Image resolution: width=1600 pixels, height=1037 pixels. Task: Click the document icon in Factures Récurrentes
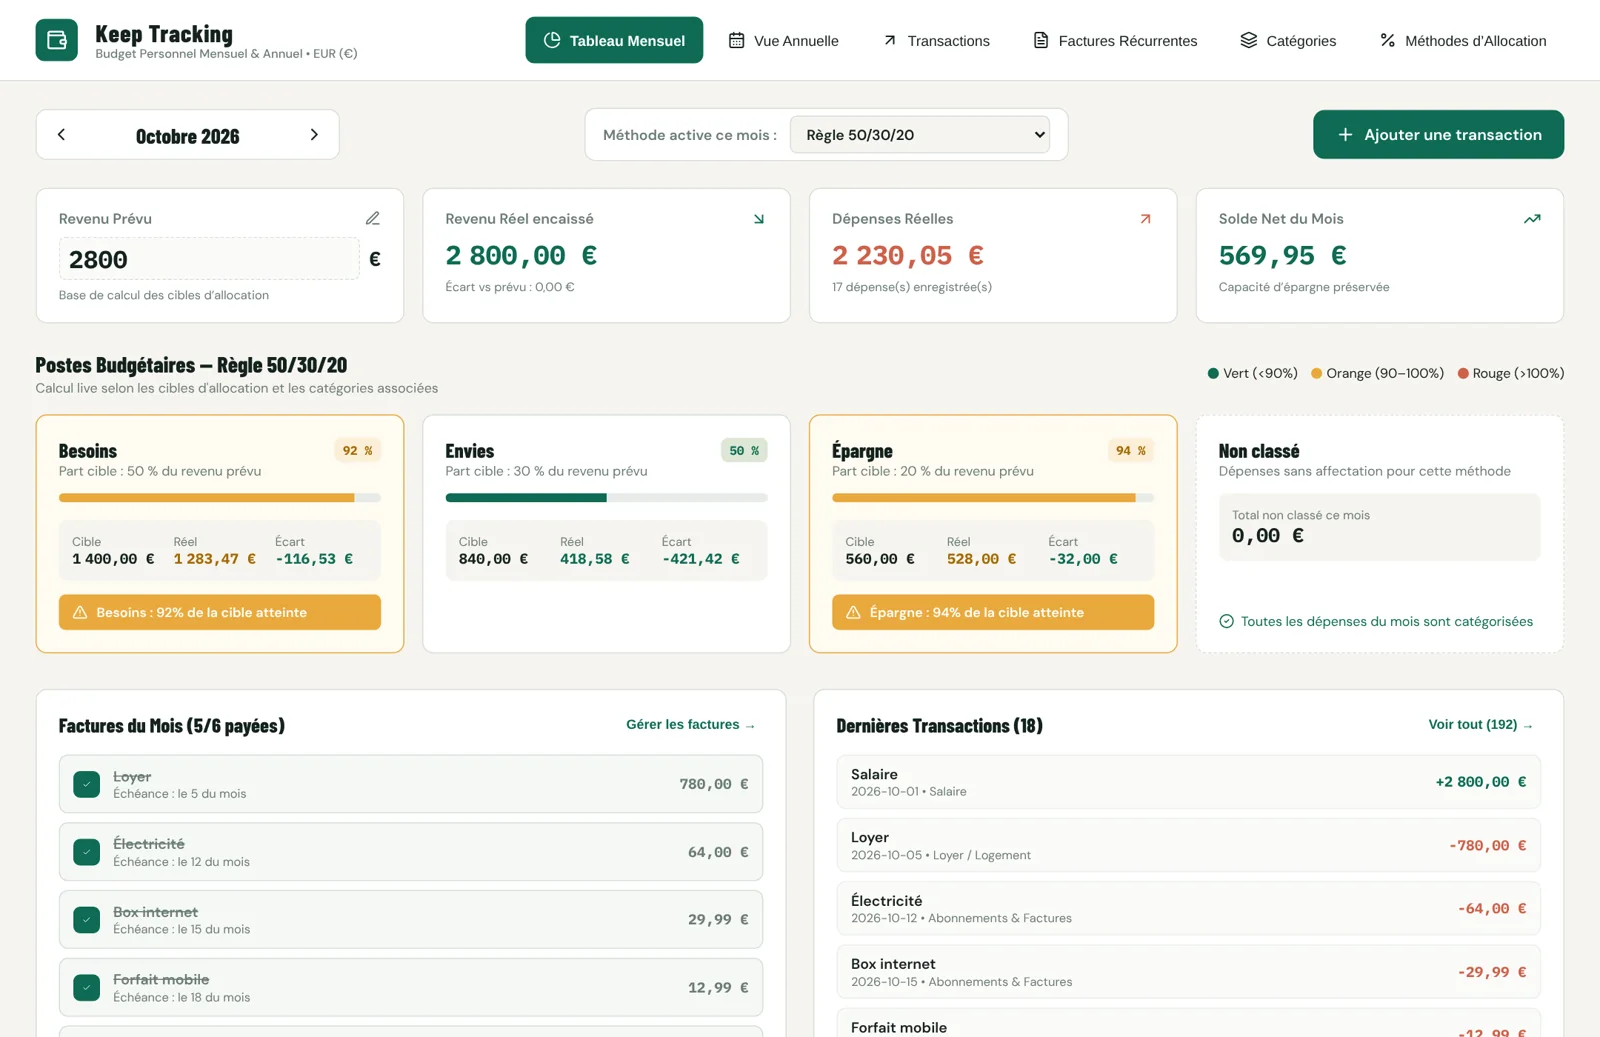[x=1041, y=40]
